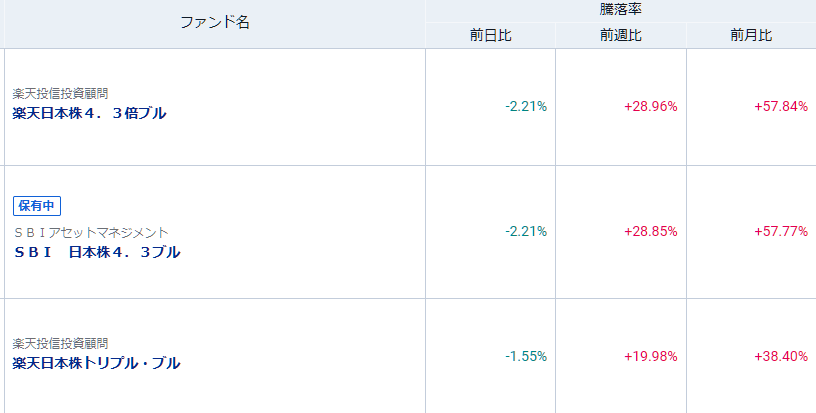
Task: Click the +28.96% weekly change value
Action: pyautogui.click(x=650, y=106)
